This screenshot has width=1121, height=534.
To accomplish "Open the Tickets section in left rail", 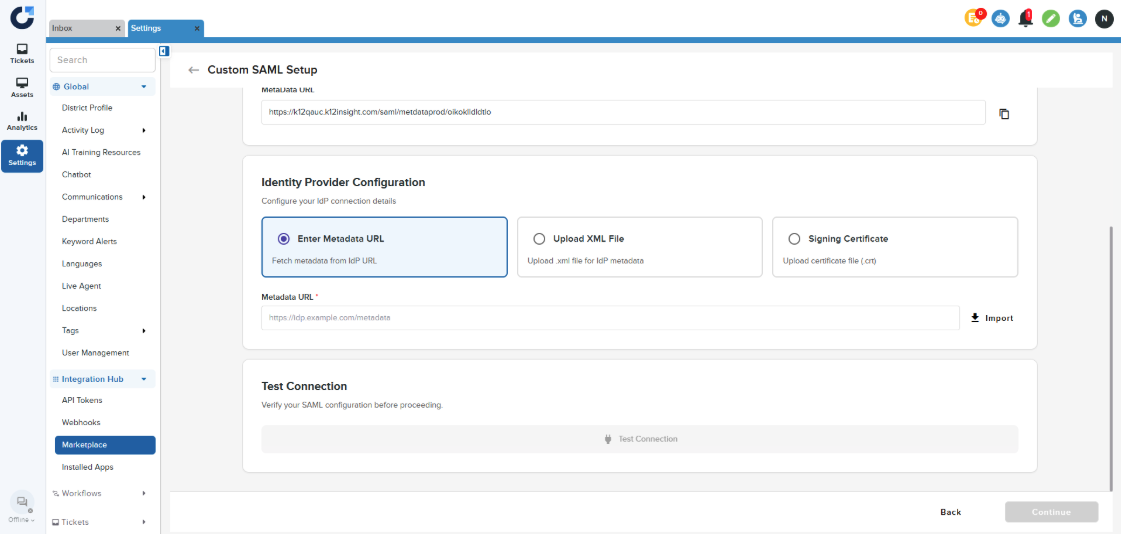I will [22, 53].
